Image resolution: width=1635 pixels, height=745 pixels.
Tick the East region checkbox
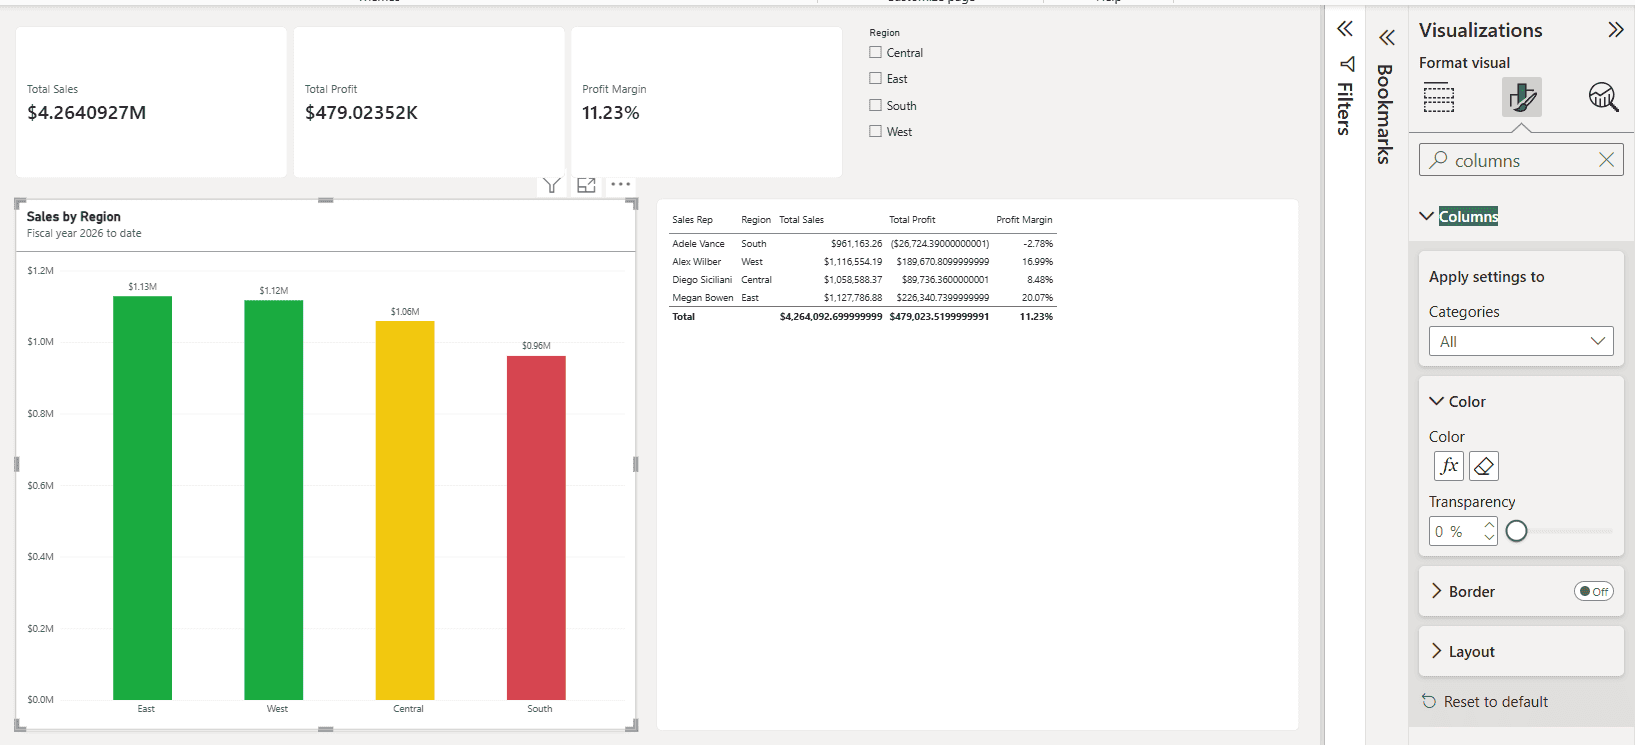click(875, 79)
